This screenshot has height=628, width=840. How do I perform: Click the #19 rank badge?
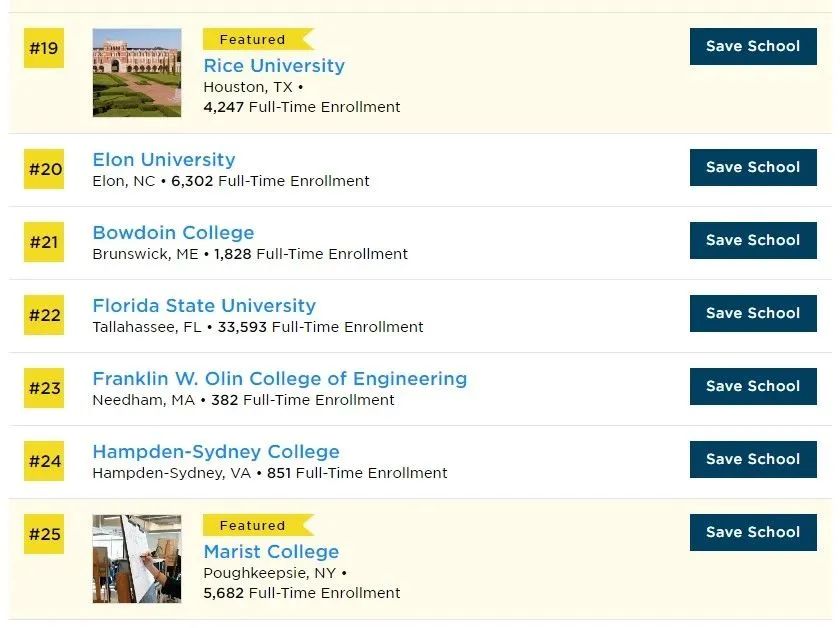(44, 48)
